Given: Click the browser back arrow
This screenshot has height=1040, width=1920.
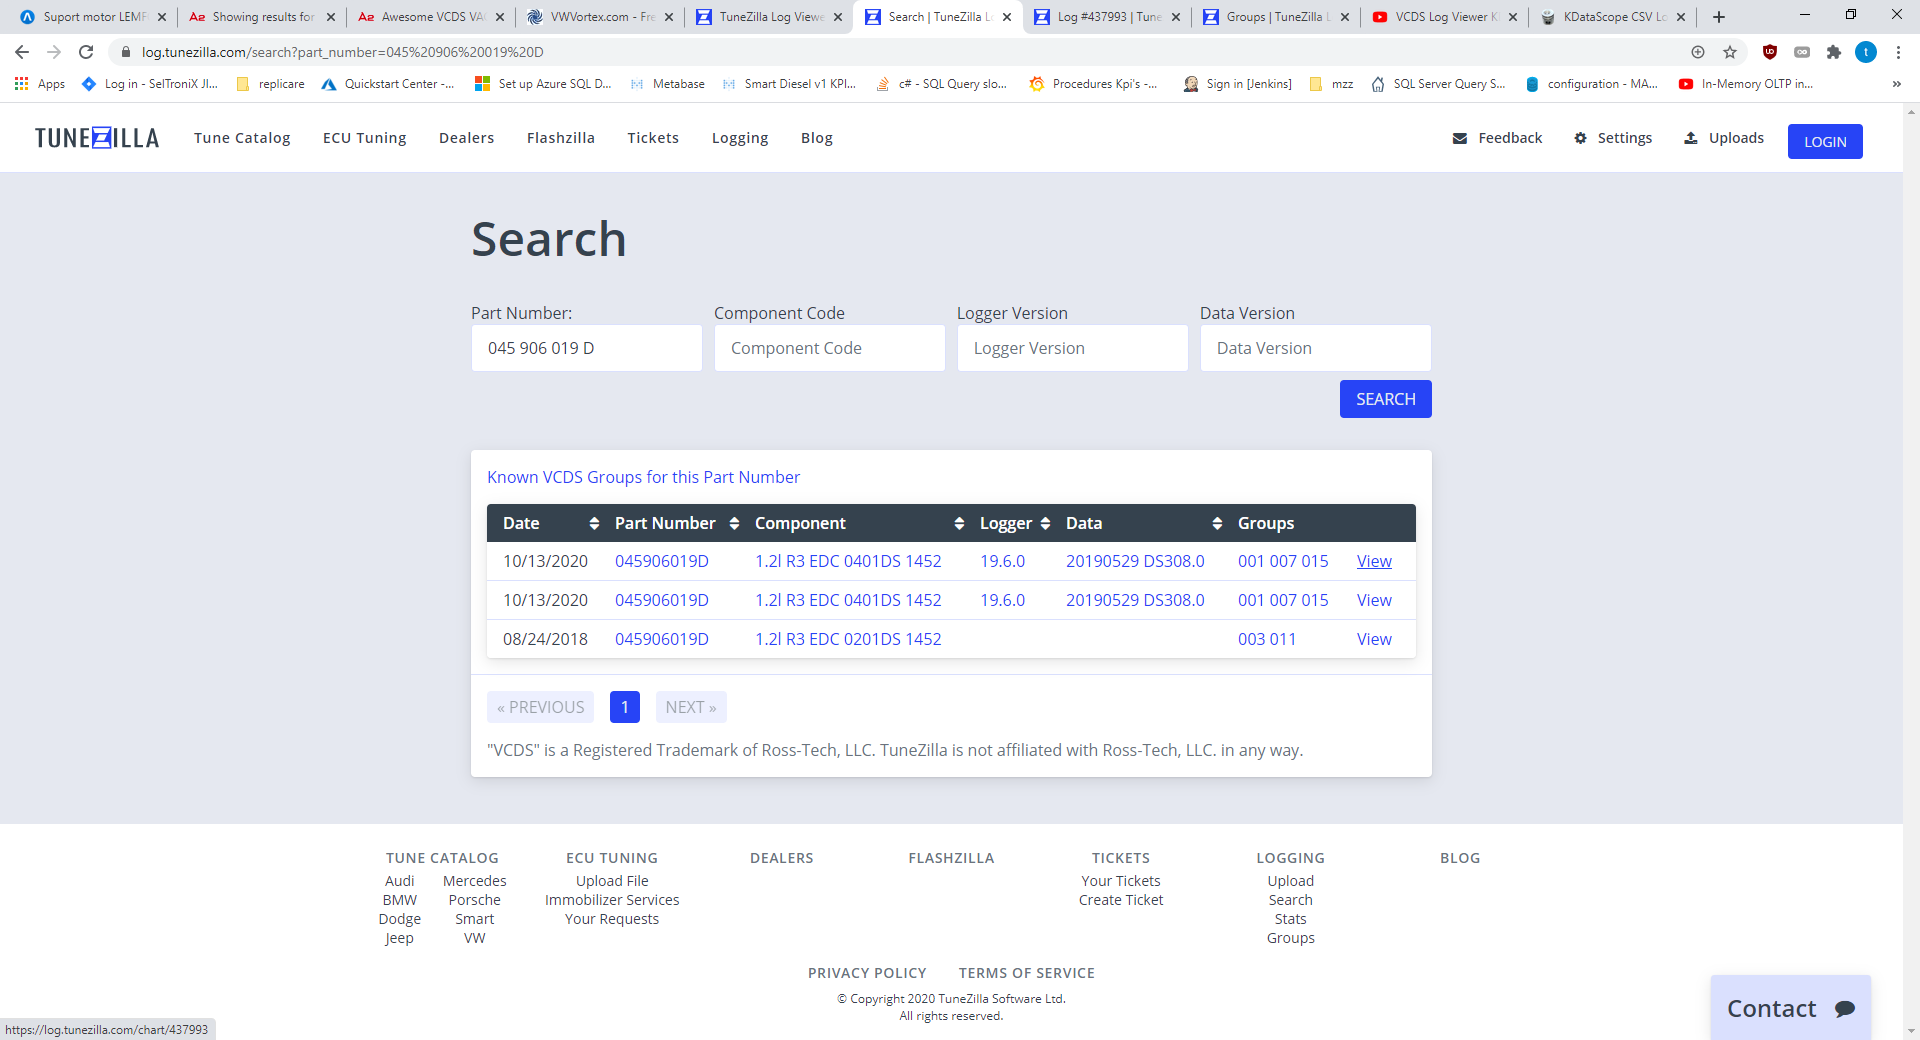Looking at the screenshot, I should click(22, 52).
